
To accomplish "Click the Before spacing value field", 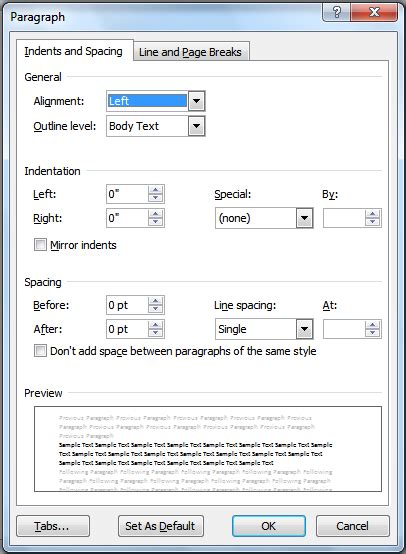I will coord(127,305).
